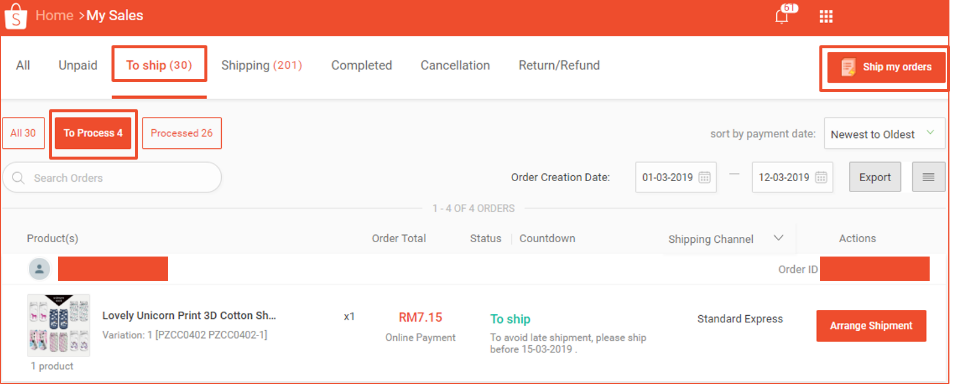Open the Newest to Oldest sort dropdown

point(885,133)
